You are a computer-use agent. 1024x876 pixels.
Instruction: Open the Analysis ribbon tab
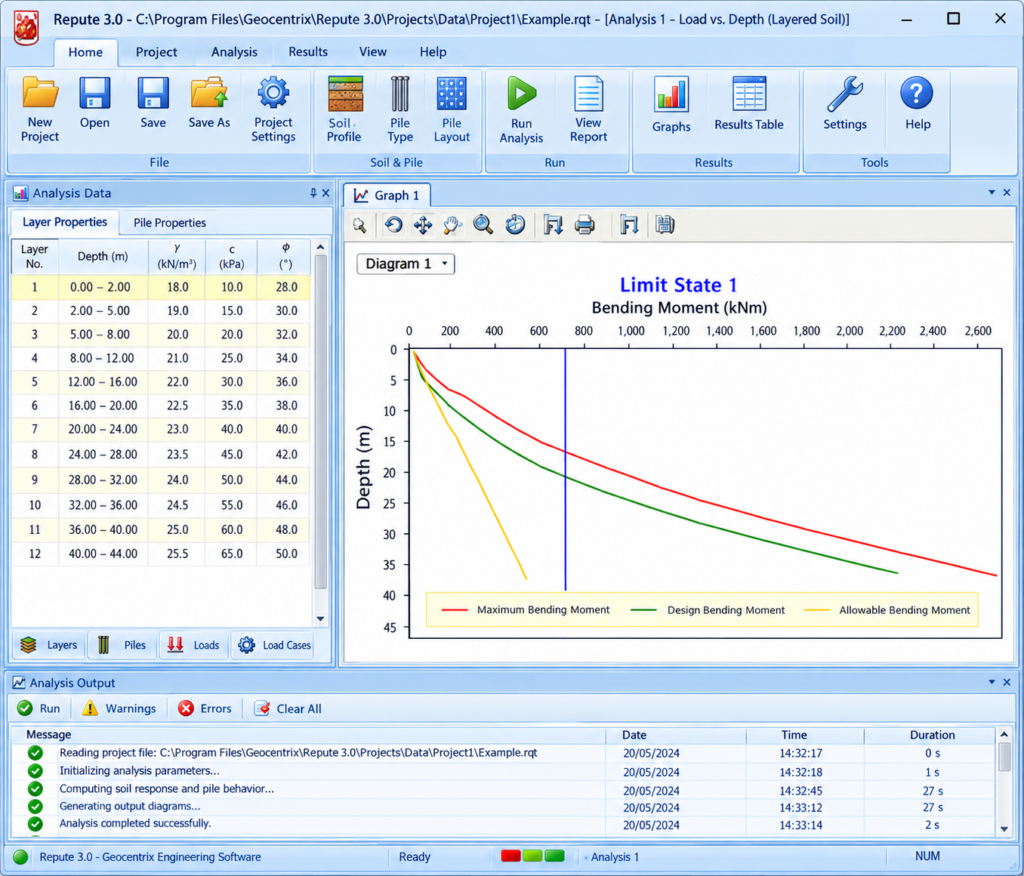pyautogui.click(x=234, y=52)
